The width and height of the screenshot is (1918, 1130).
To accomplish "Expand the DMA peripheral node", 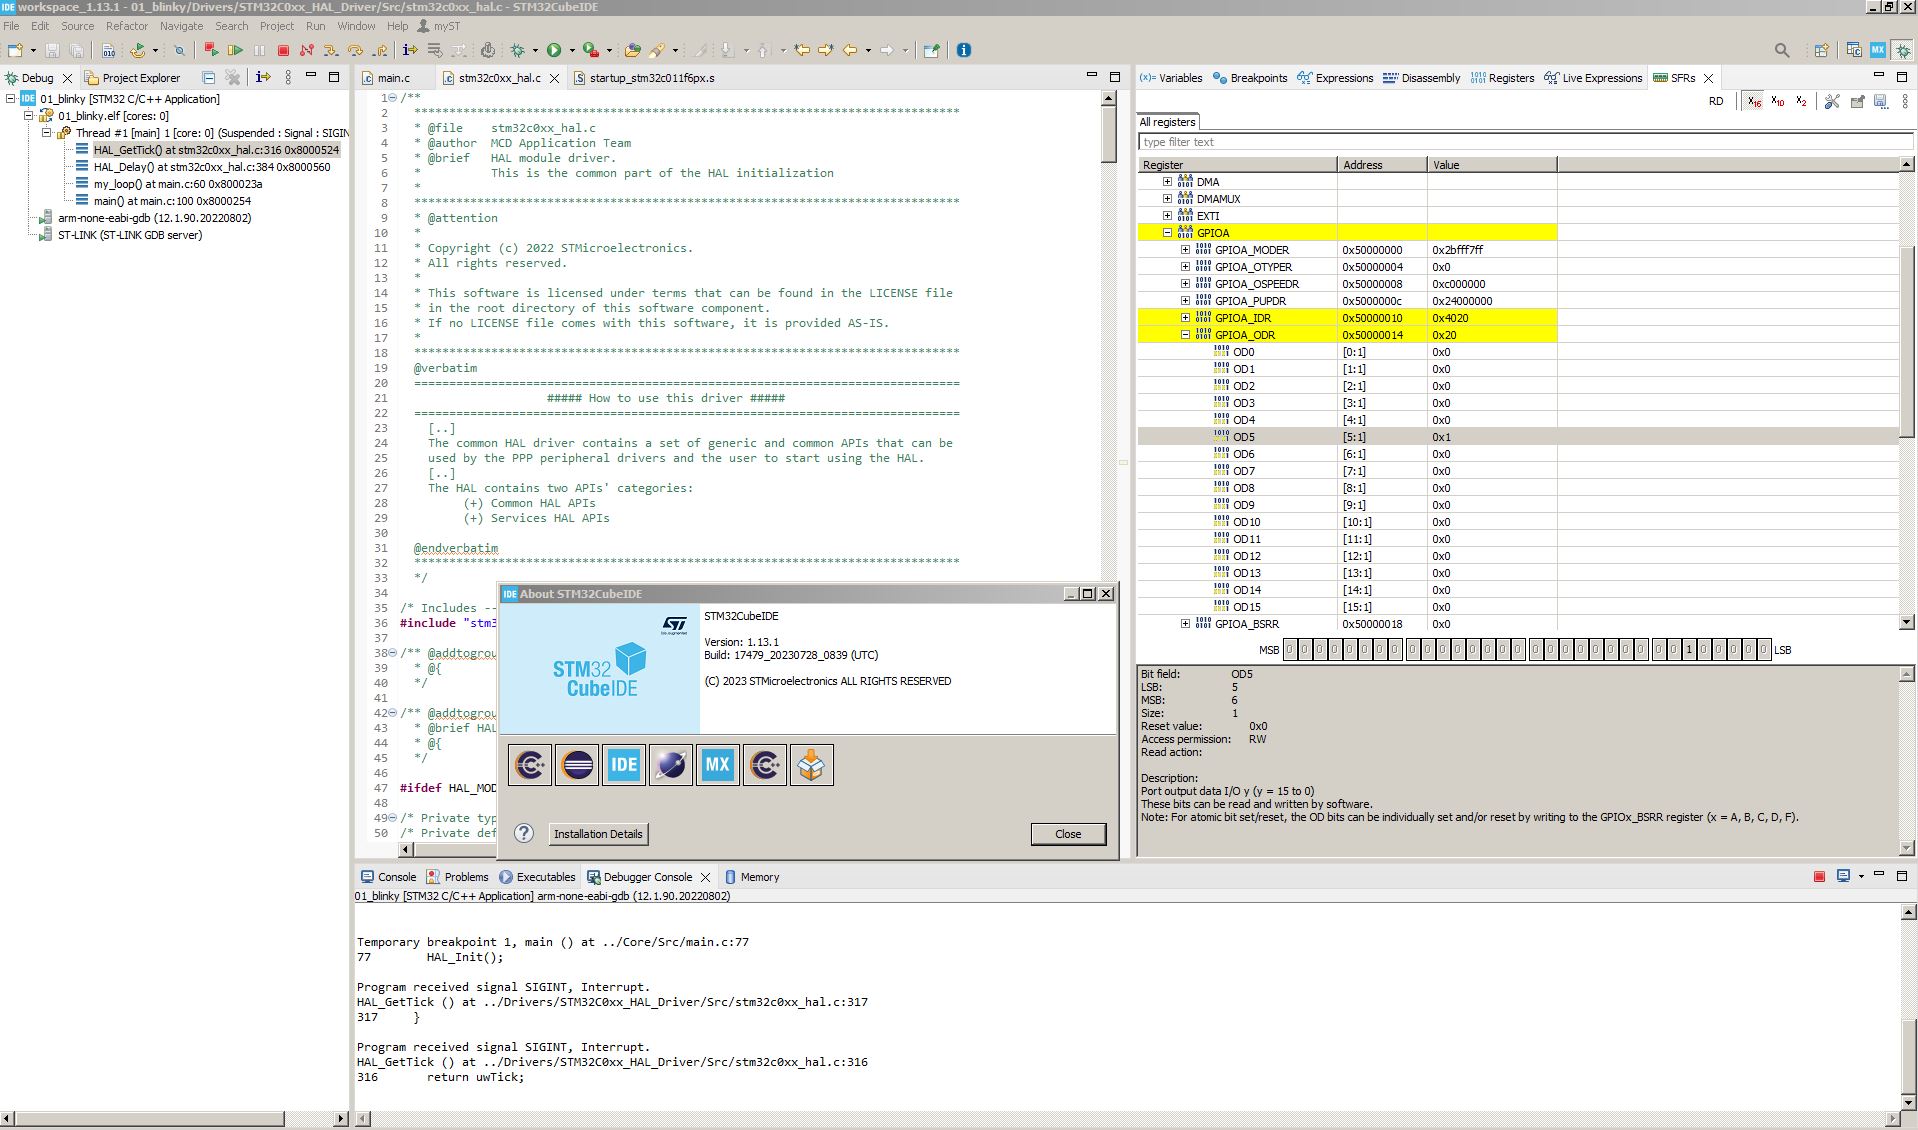I will click(1167, 182).
